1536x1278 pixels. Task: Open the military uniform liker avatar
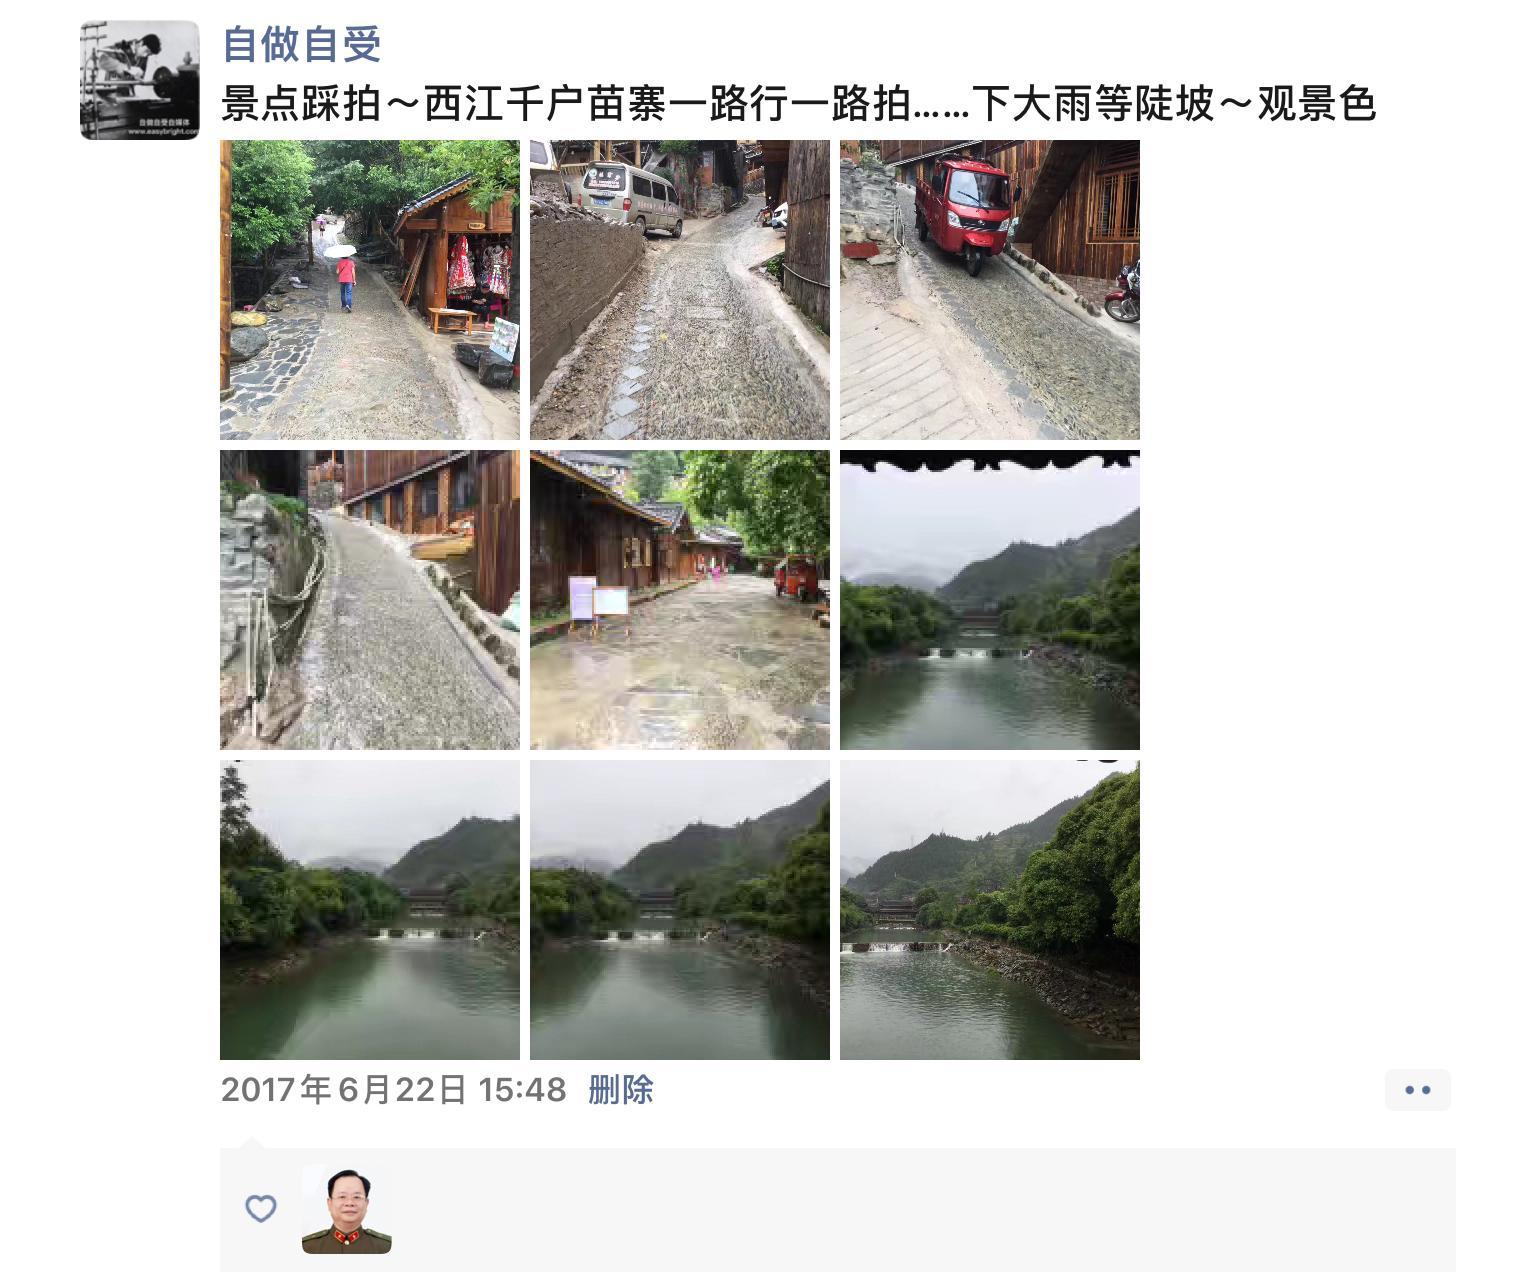tap(346, 1209)
